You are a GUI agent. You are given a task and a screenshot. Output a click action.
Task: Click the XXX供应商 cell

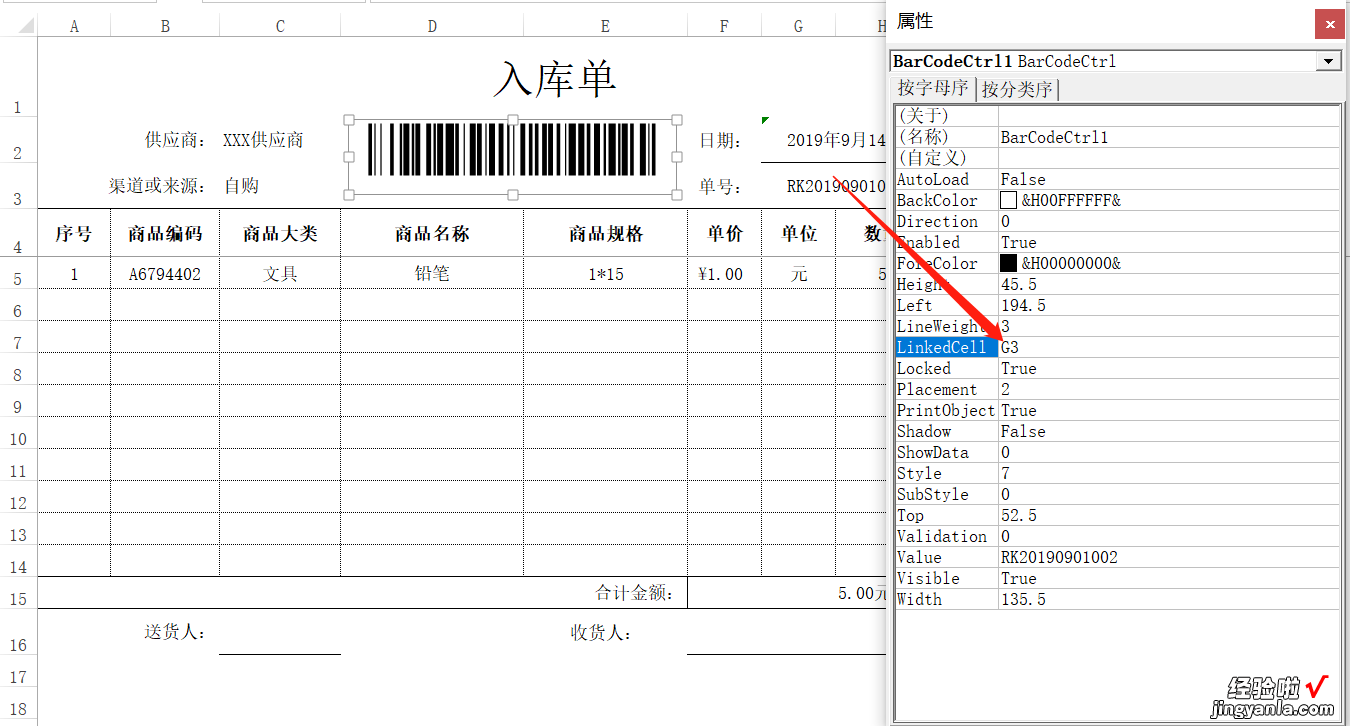click(263, 140)
